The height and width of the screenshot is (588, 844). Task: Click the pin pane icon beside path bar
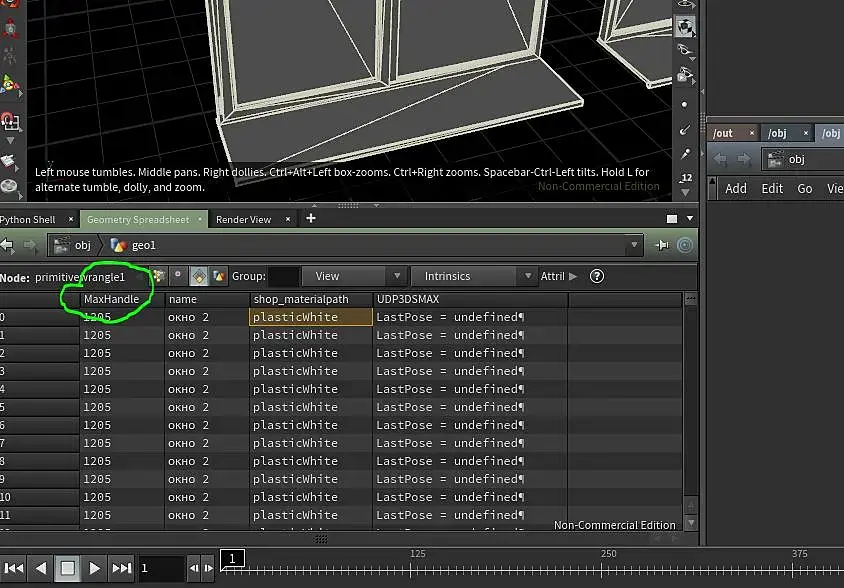662,246
